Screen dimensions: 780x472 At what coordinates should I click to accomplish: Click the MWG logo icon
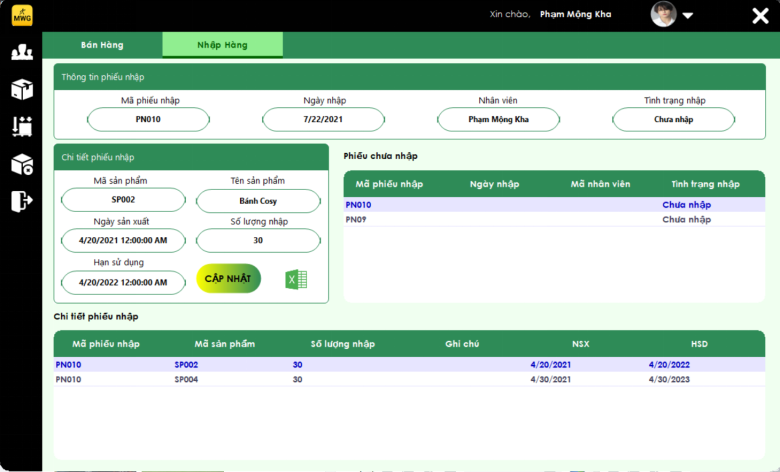(x=22, y=15)
